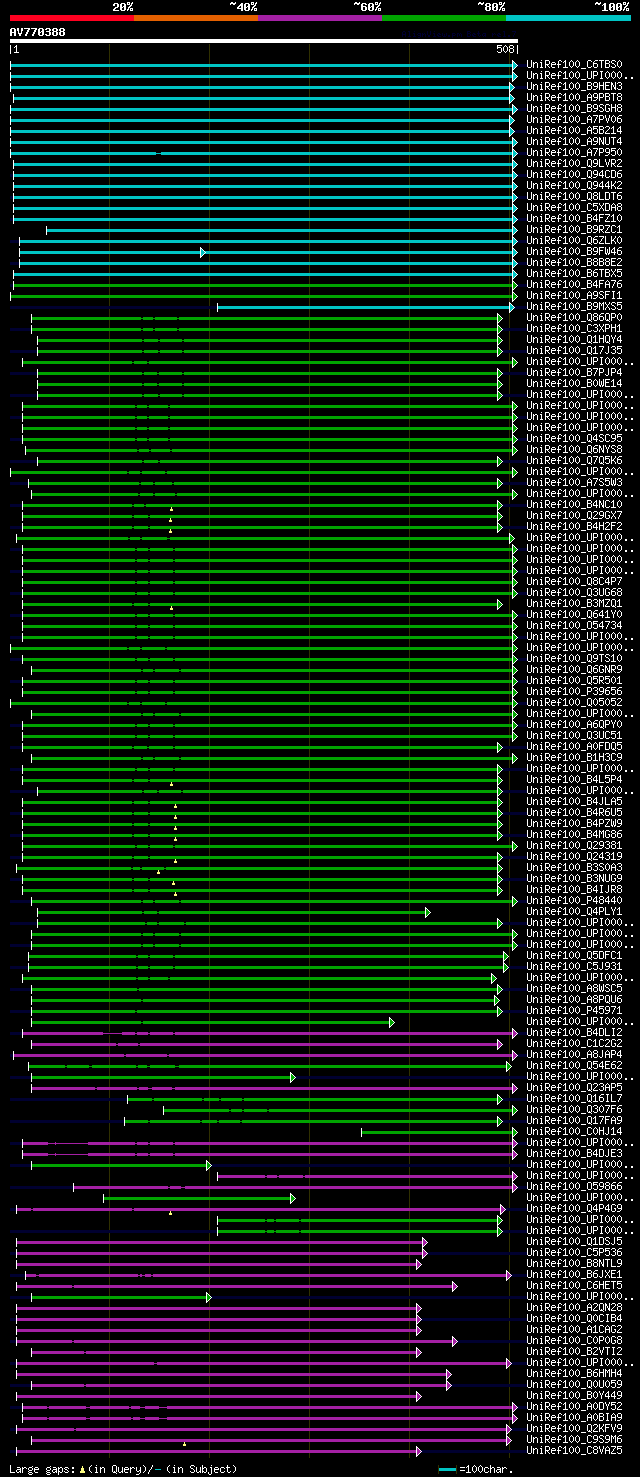The image size is (640, 1477).
Task: Open hit UniRef100_Q8LDT6
Action: point(573,197)
